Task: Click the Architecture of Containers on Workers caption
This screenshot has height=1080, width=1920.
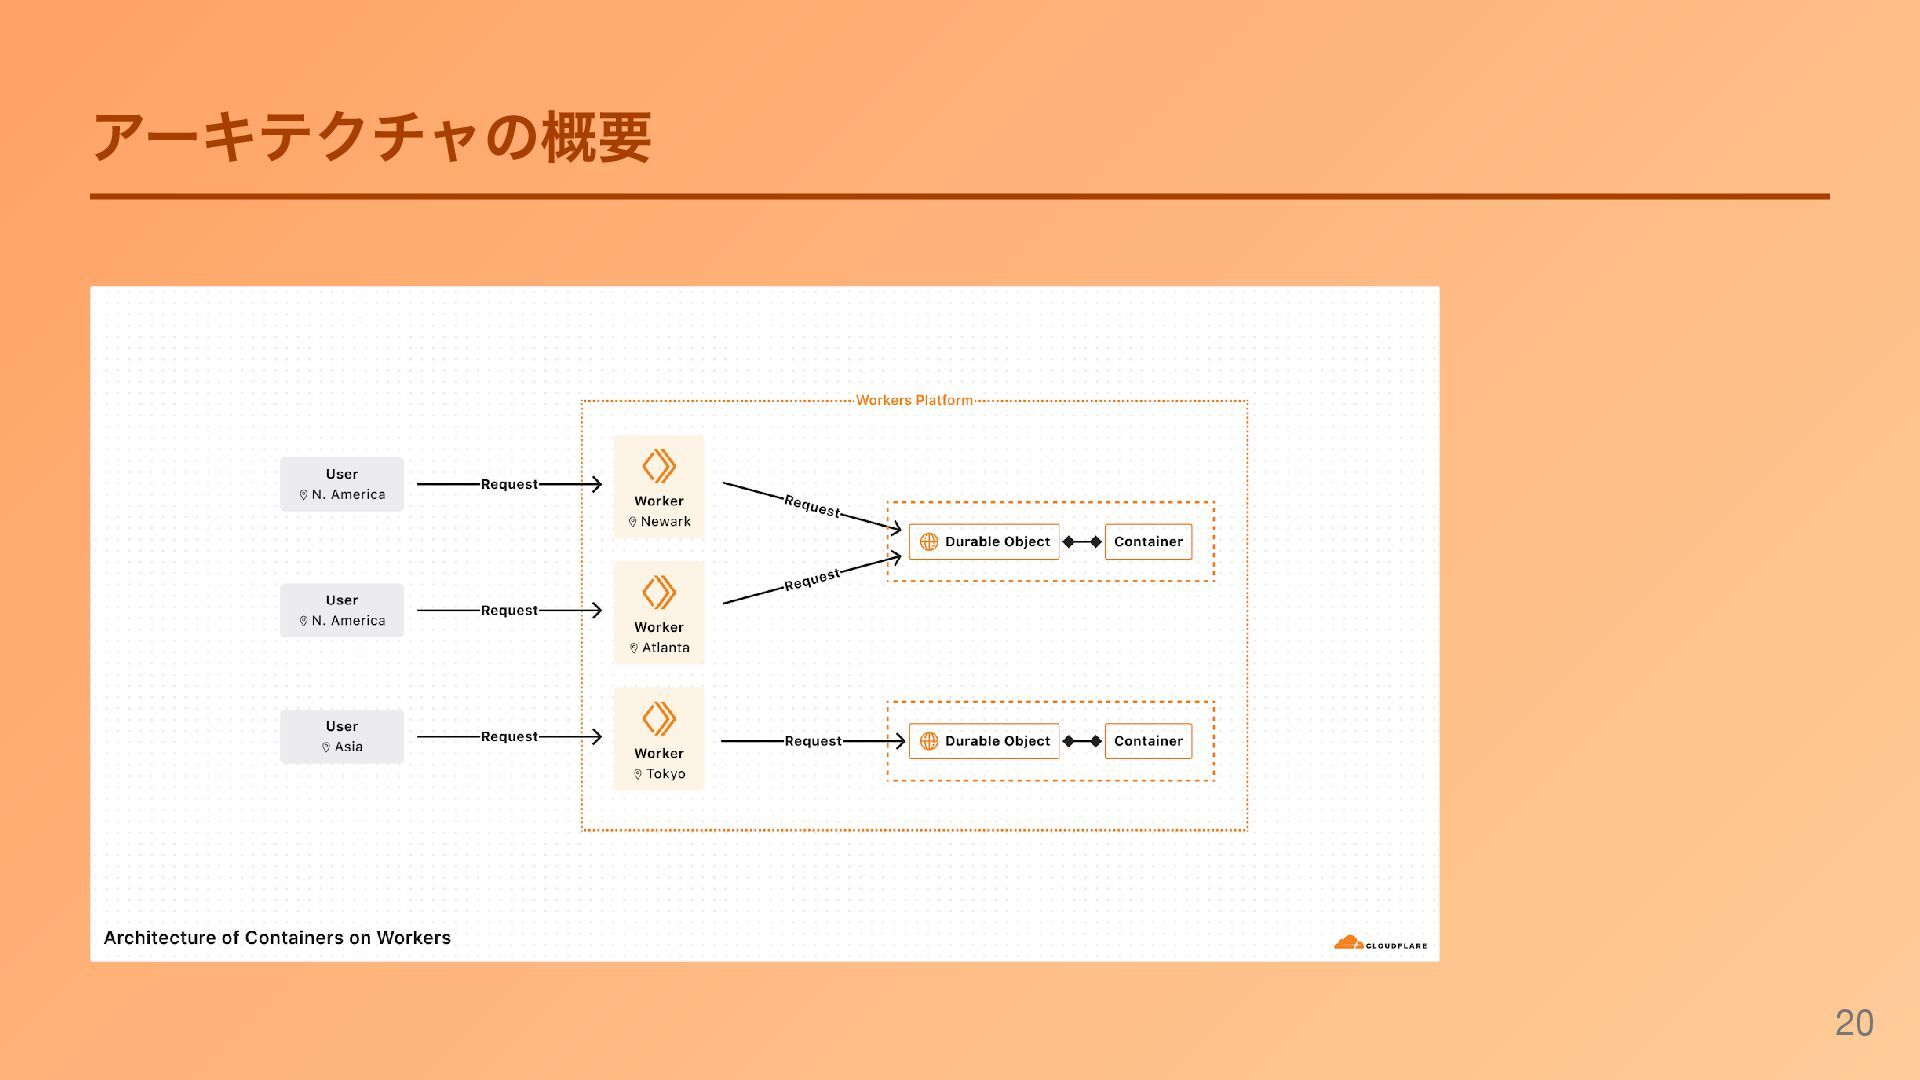Action: [277, 938]
